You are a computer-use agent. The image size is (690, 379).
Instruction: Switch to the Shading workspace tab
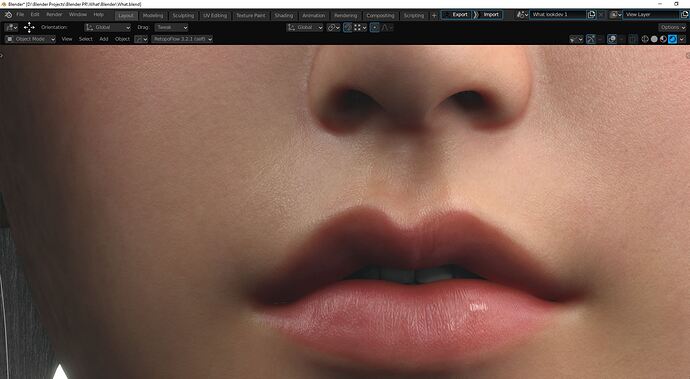(284, 15)
